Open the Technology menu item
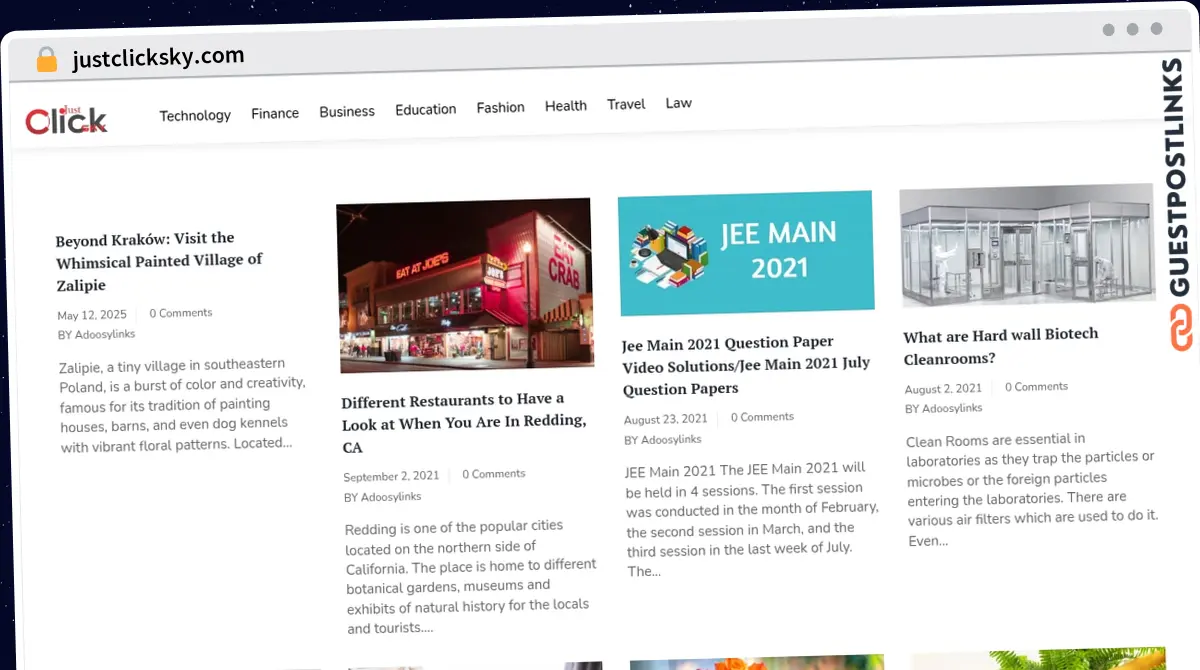 tap(195, 115)
